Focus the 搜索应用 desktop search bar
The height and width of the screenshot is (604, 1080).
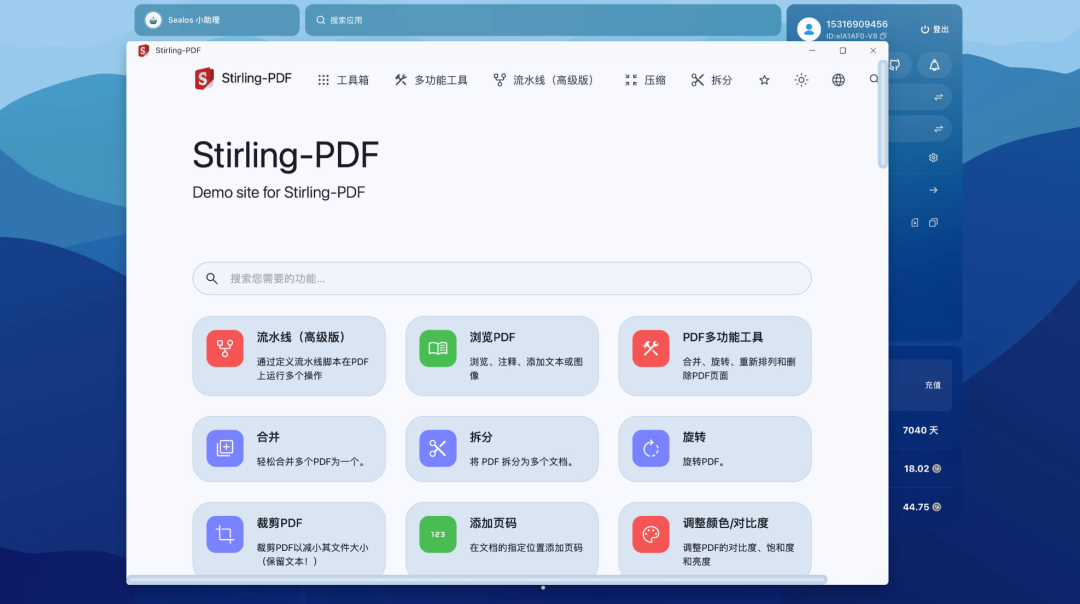pyautogui.click(x=543, y=20)
